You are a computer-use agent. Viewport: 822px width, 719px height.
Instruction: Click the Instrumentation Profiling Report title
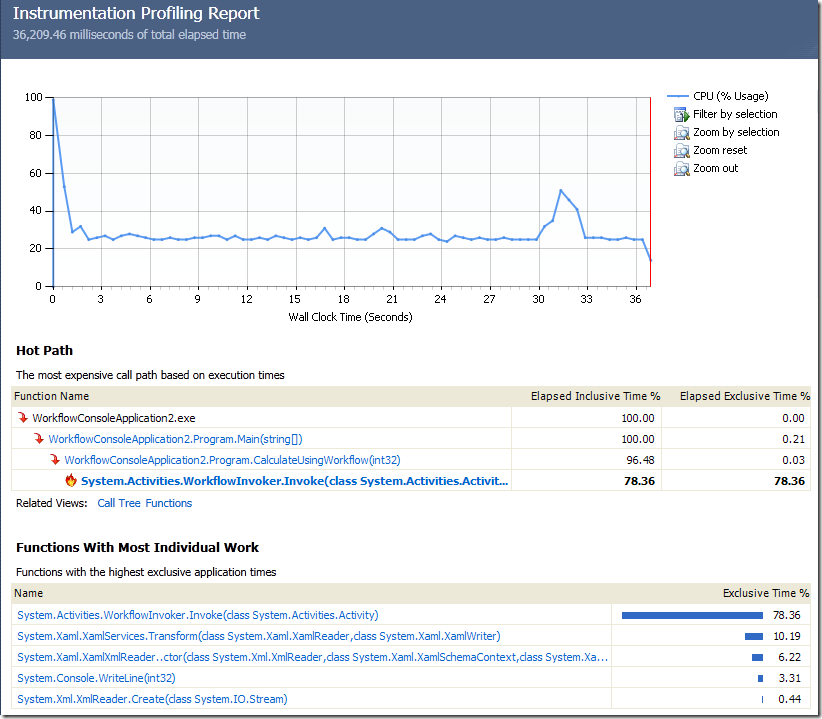pos(136,13)
